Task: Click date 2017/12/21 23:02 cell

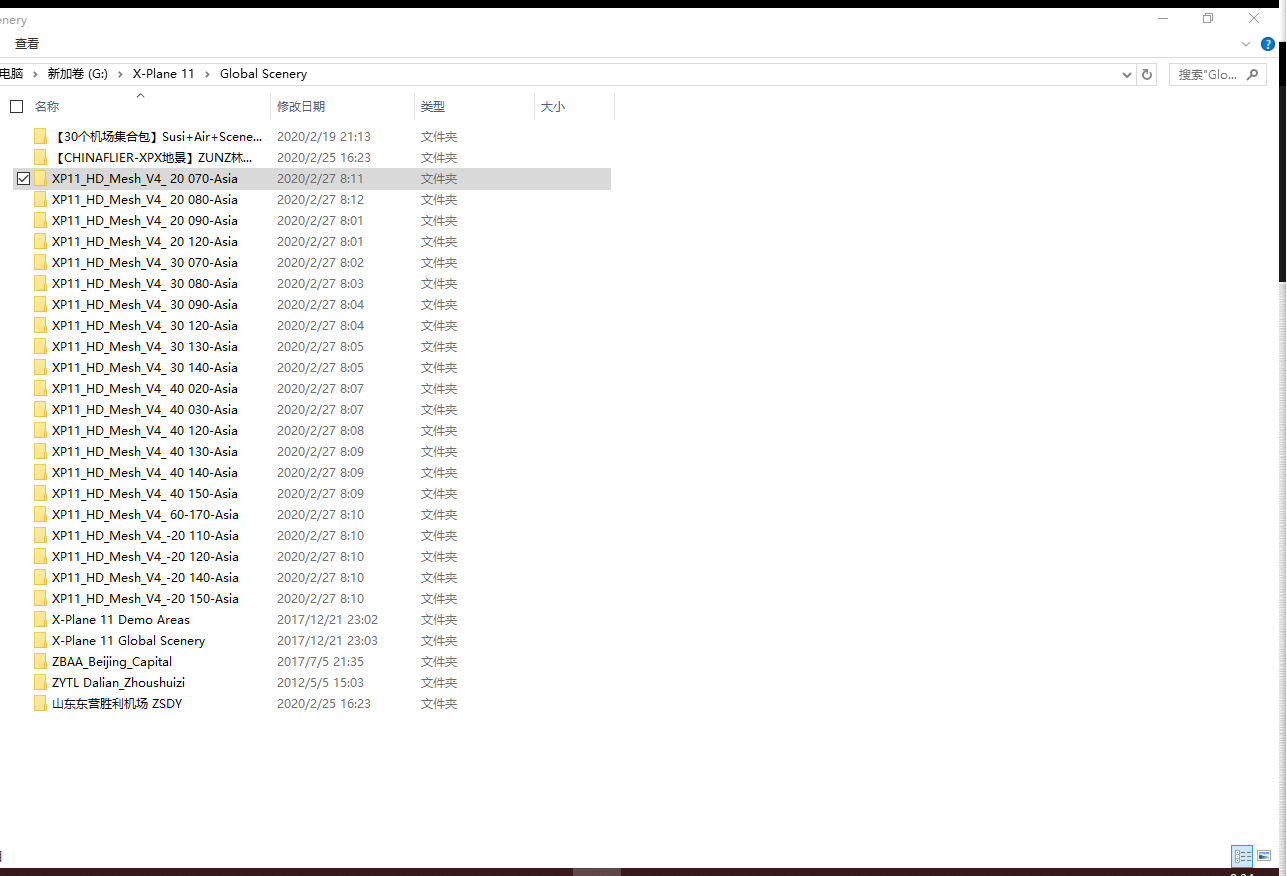Action: (x=327, y=619)
